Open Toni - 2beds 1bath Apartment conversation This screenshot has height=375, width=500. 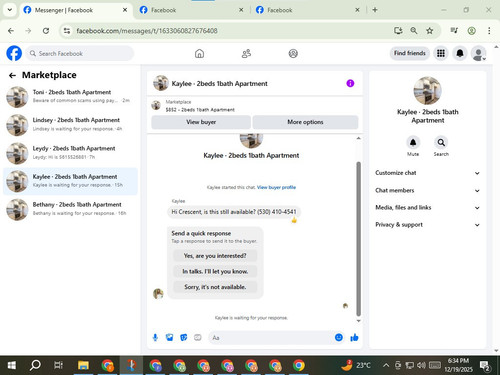70,97
